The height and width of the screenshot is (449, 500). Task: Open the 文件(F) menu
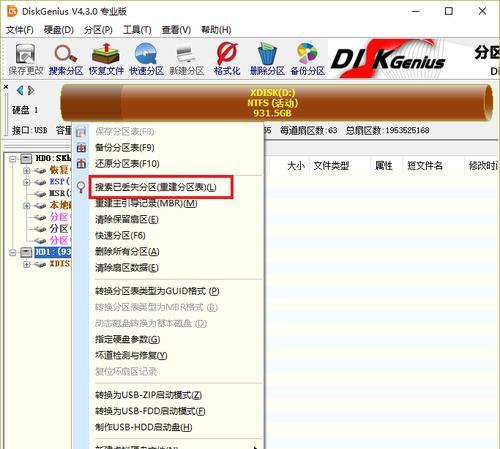click(20, 30)
